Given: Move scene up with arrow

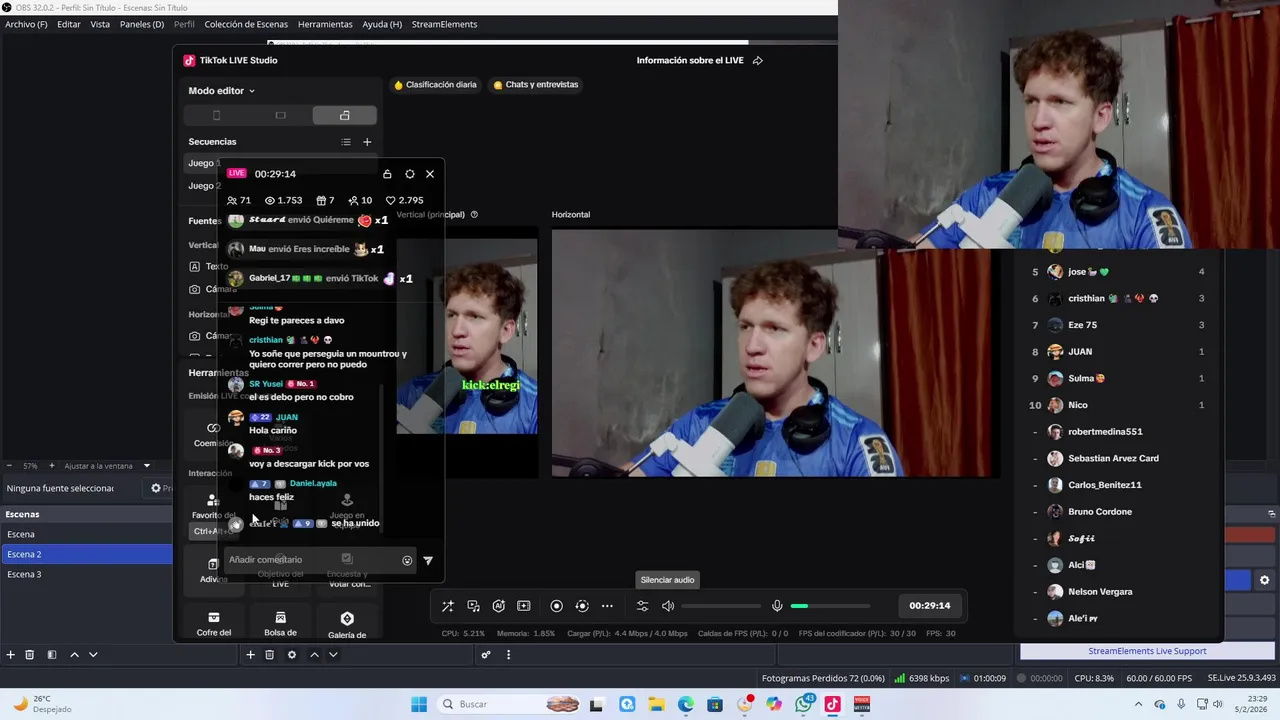Looking at the screenshot, I should tap(74, 655).
